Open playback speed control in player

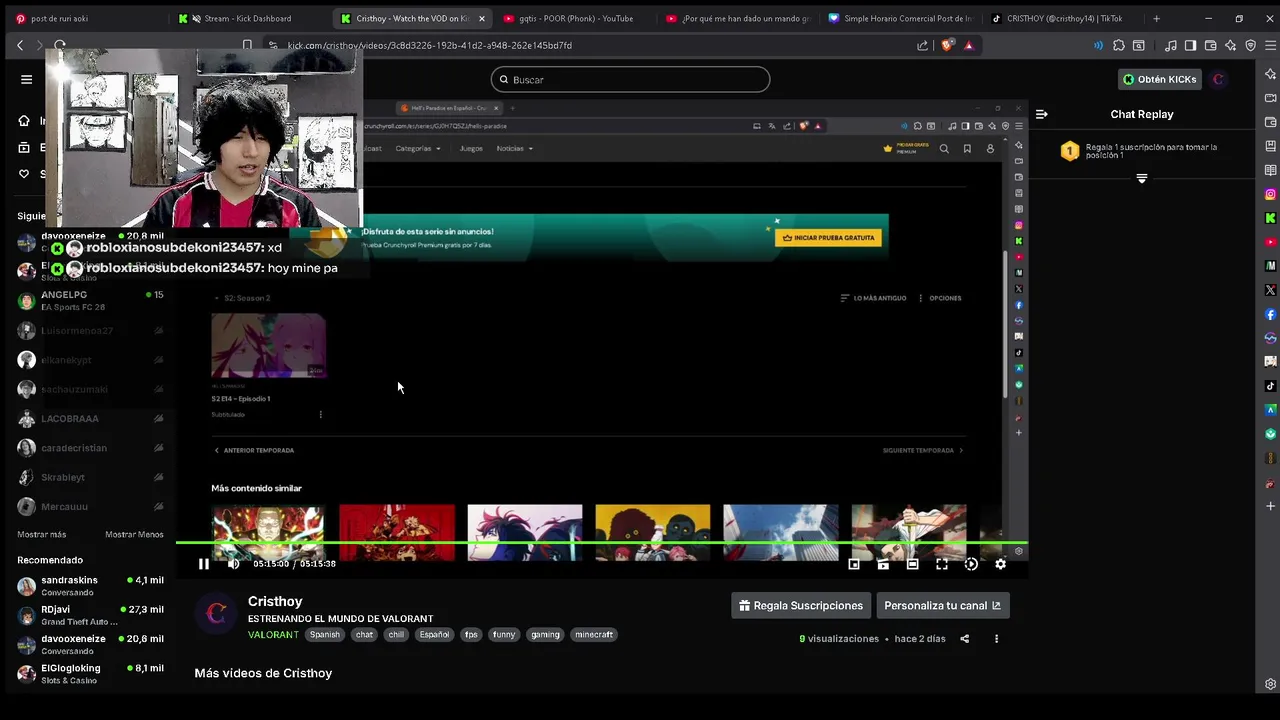[x=971, y=564]
